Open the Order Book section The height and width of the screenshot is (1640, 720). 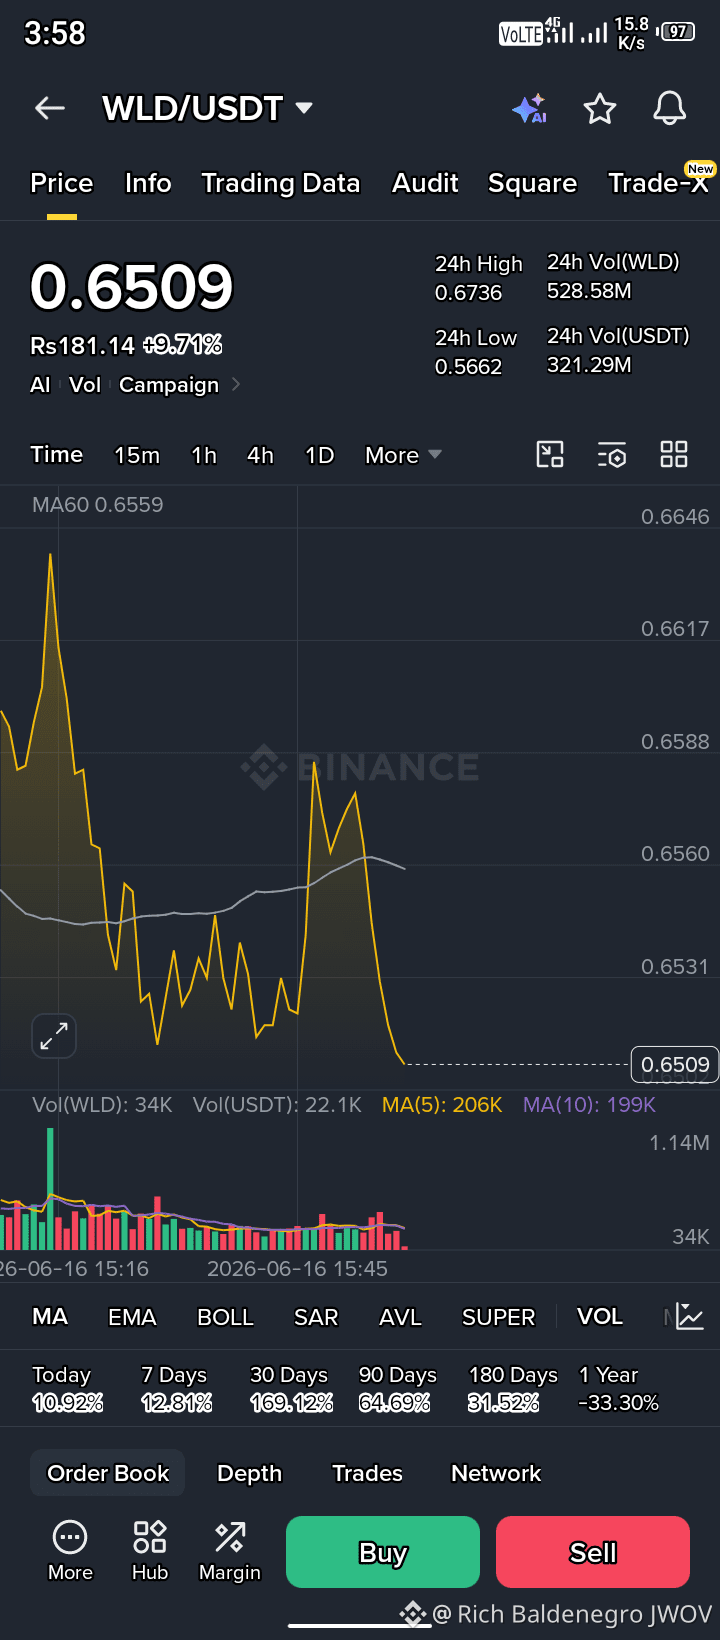pyautogui.click(x=108, y=1473)
